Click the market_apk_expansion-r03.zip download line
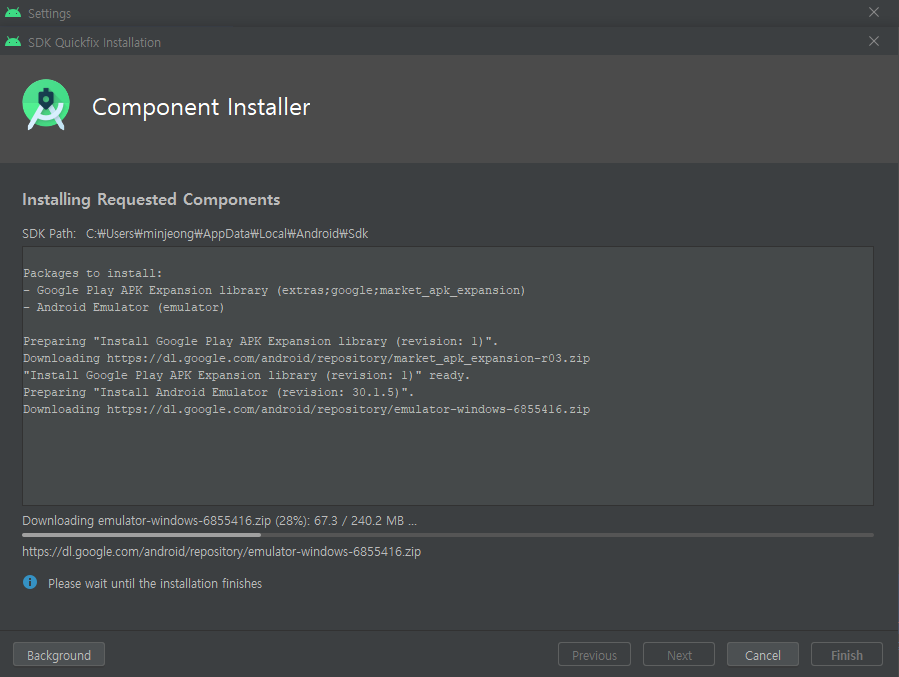This screenshot has height=677, width=899. point(307,358)
